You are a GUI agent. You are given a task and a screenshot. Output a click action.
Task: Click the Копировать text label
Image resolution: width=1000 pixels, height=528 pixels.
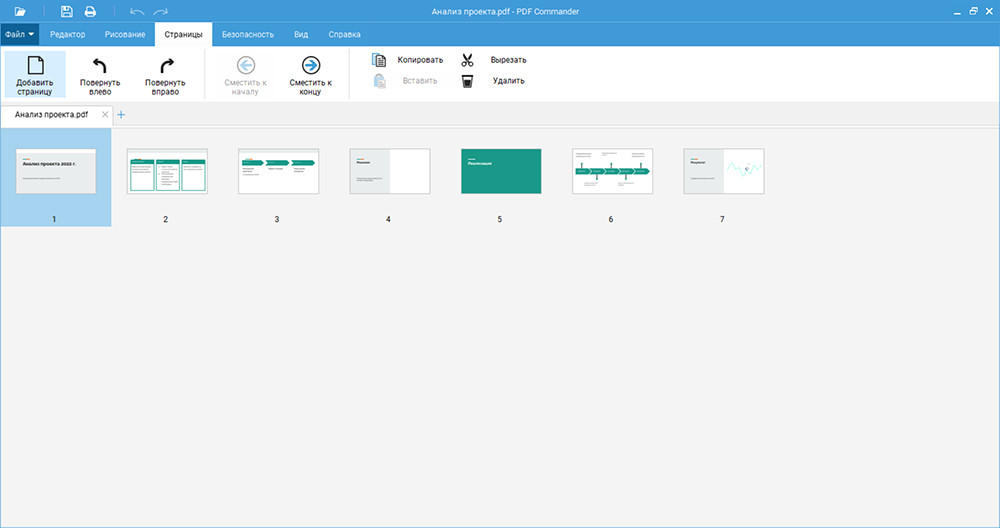pyautogui.click(x=420, y=60)
